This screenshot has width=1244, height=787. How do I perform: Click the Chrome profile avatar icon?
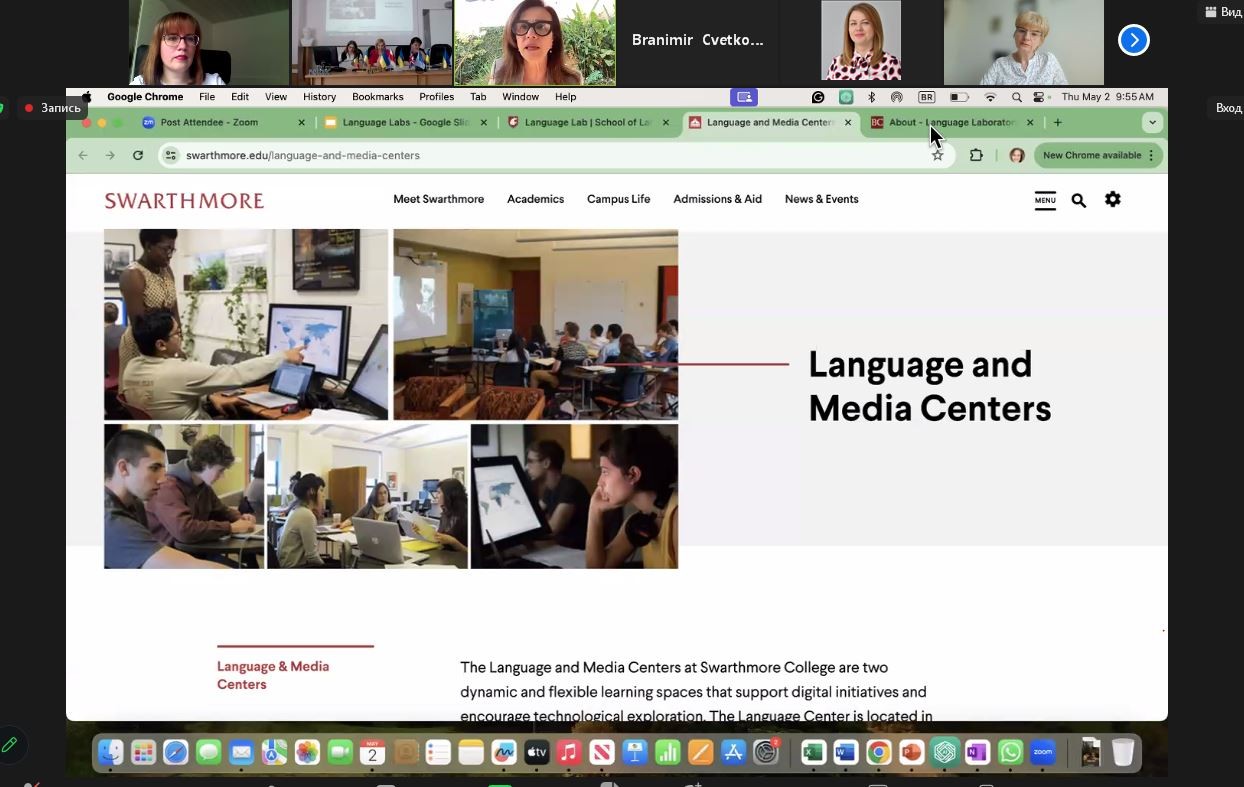coord(1017,155)
